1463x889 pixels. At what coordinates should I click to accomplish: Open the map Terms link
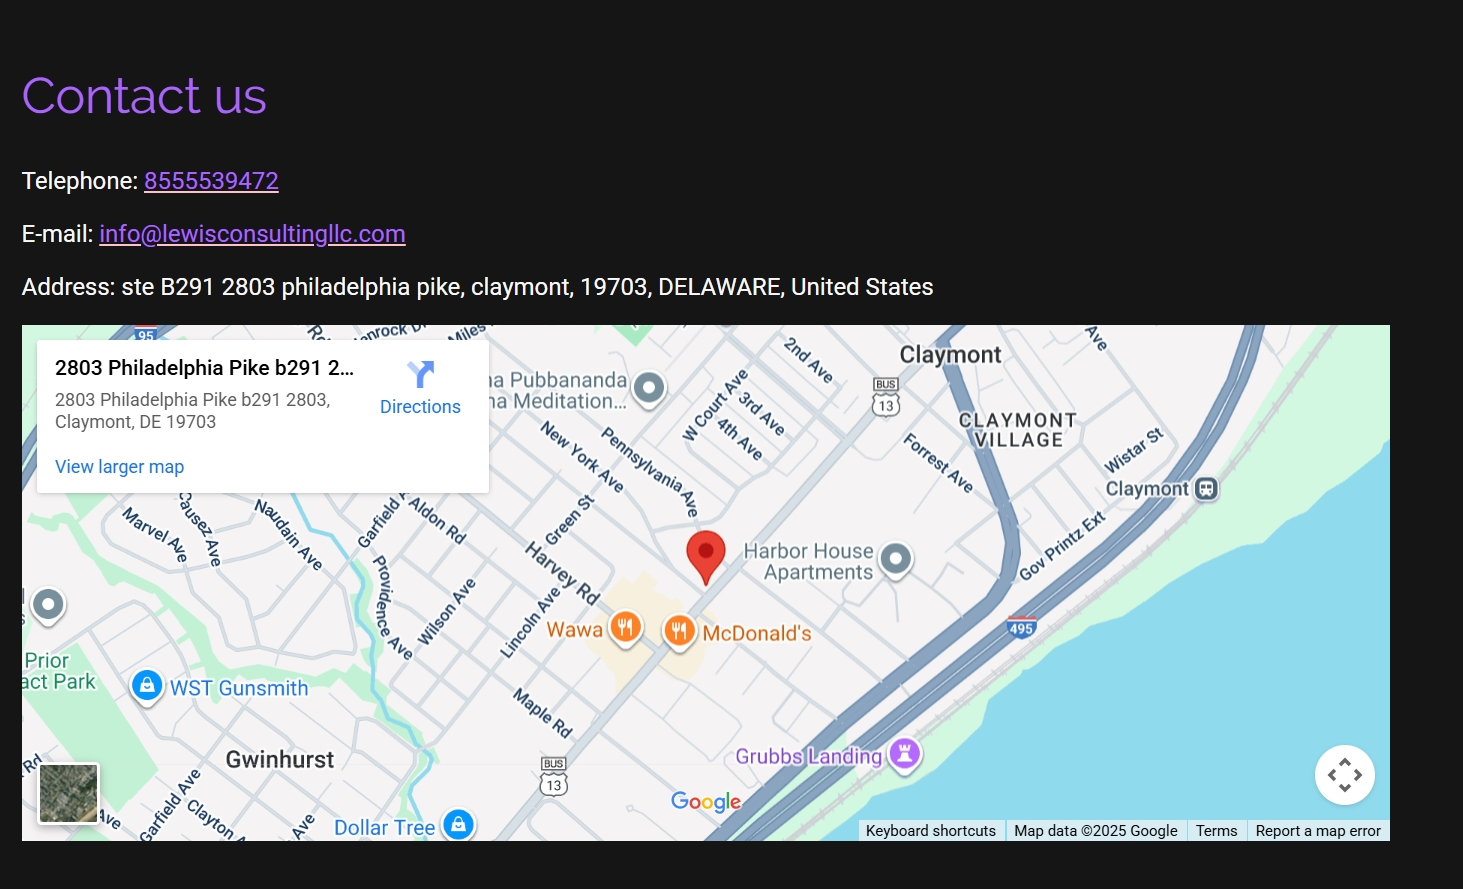[x=1216, y=831]
